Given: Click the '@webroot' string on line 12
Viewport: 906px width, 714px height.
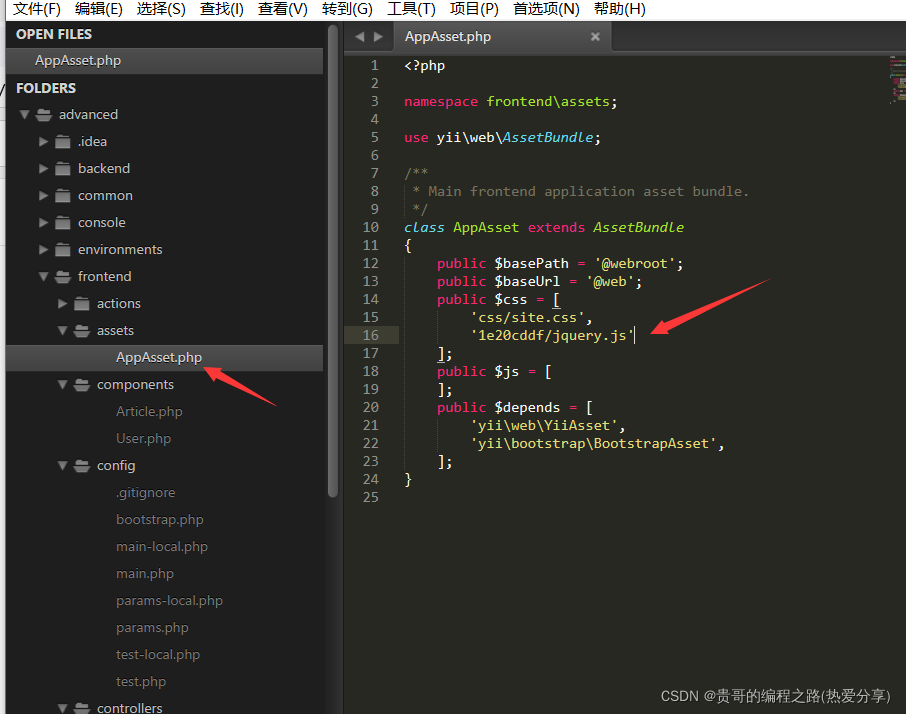Looking at the screenshot, I should point(634,264).
